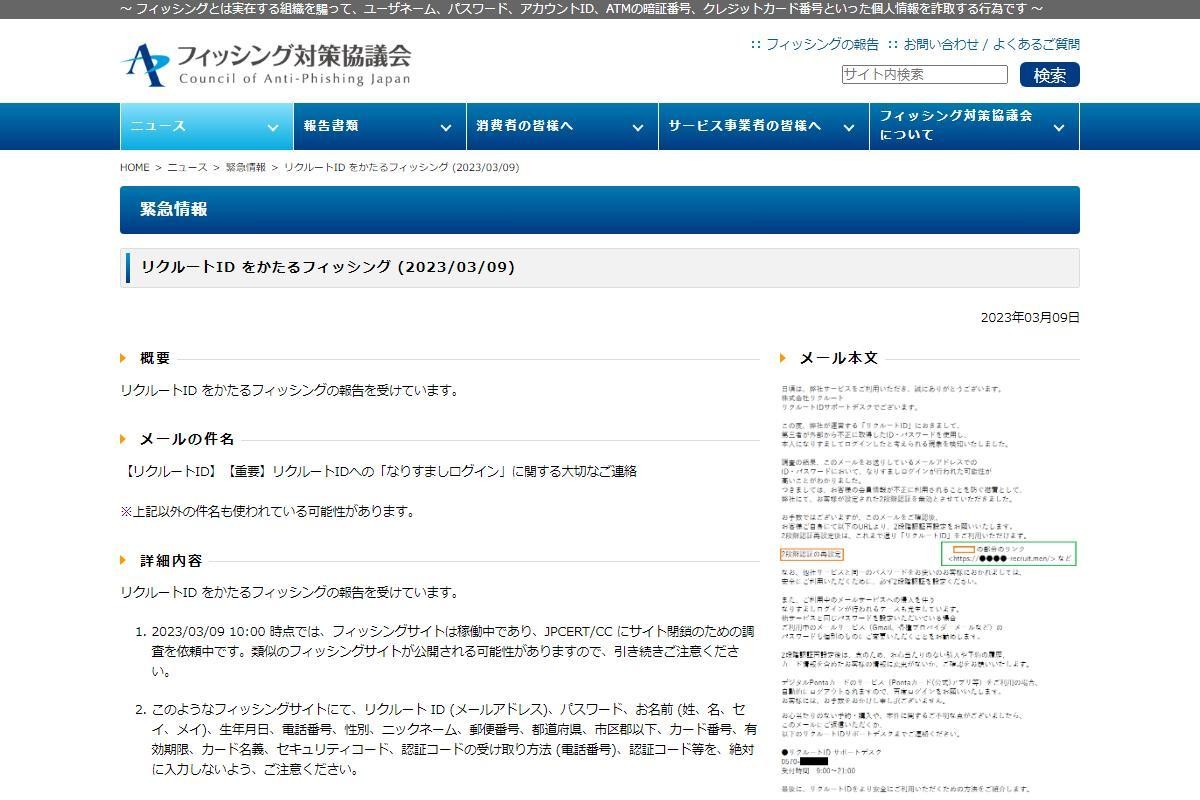The height and width of the screenshot is (800, 1200).
Task: Focus the サイト内検索 search field
Action: 924,75
